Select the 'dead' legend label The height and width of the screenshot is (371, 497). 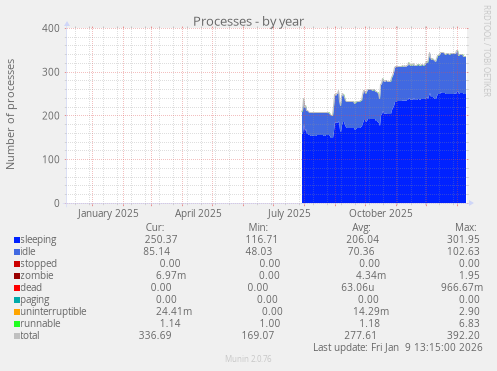pos(31,287)
